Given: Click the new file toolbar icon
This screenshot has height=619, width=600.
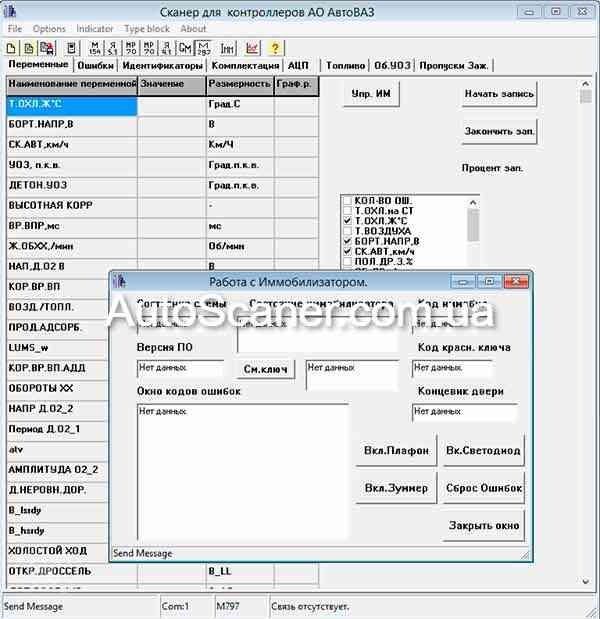Looking at the screenshot, I should (x=12, y=47).
